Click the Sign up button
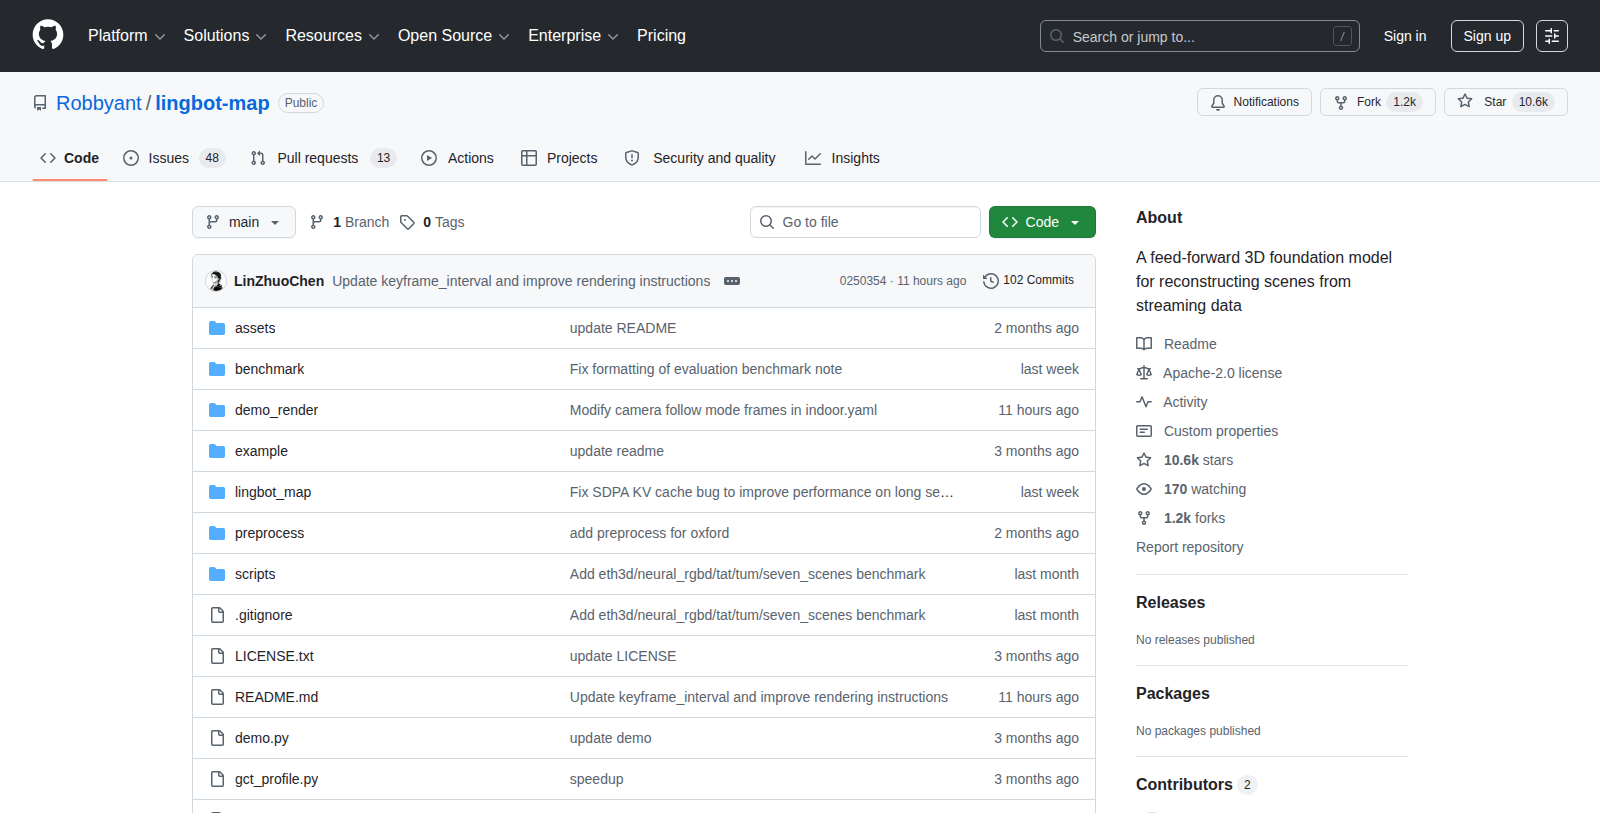This screenshot has width=1600, height=813. [1487, 36]
